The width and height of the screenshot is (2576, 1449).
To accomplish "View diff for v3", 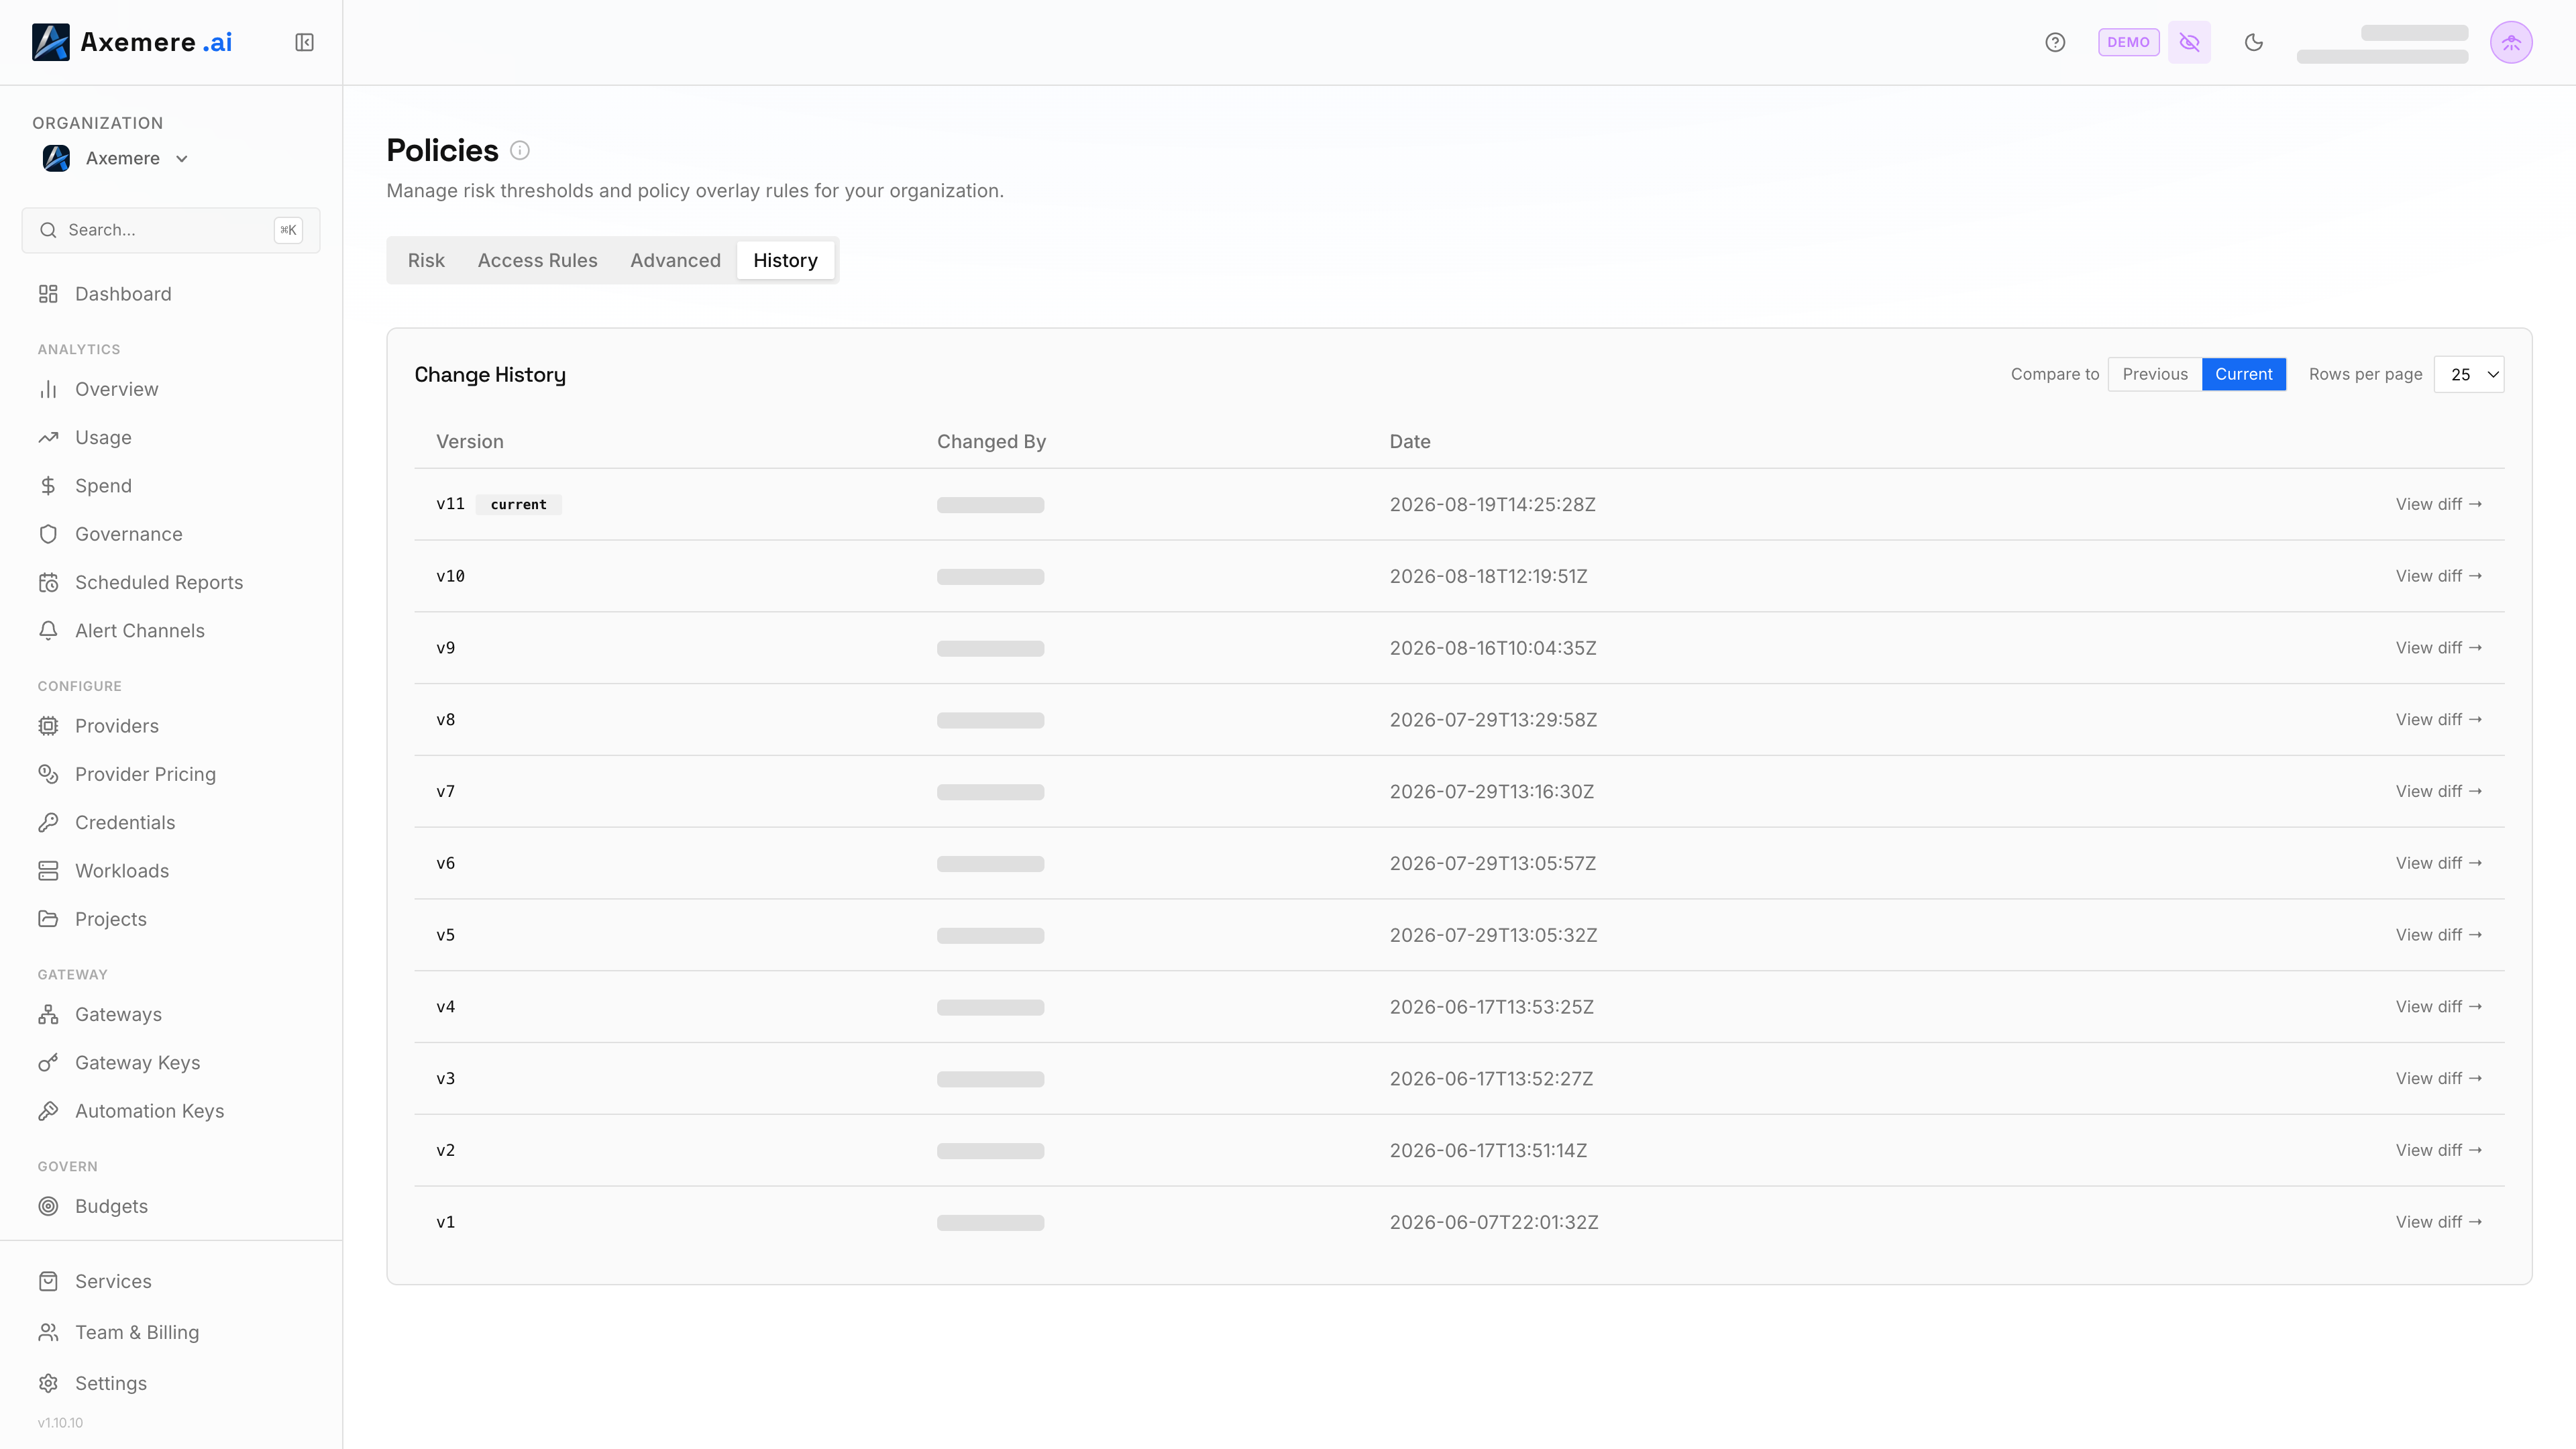I will (2438, 1078).
